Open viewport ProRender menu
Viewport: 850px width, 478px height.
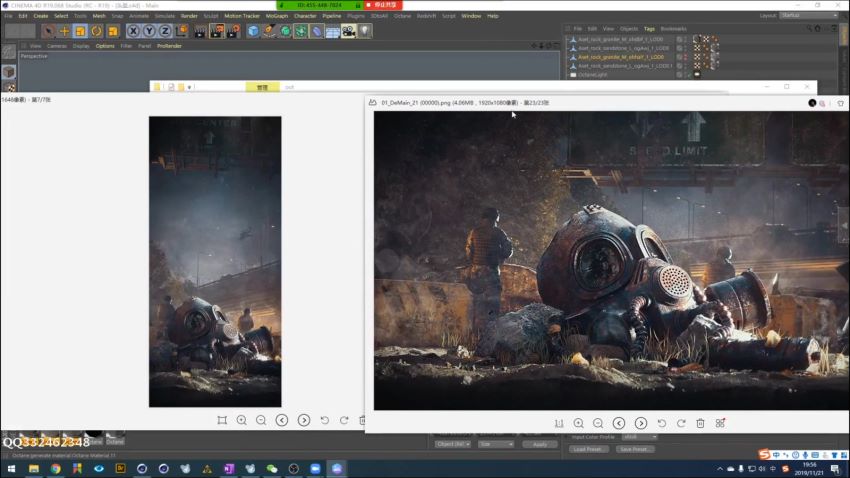coord(170,46)
